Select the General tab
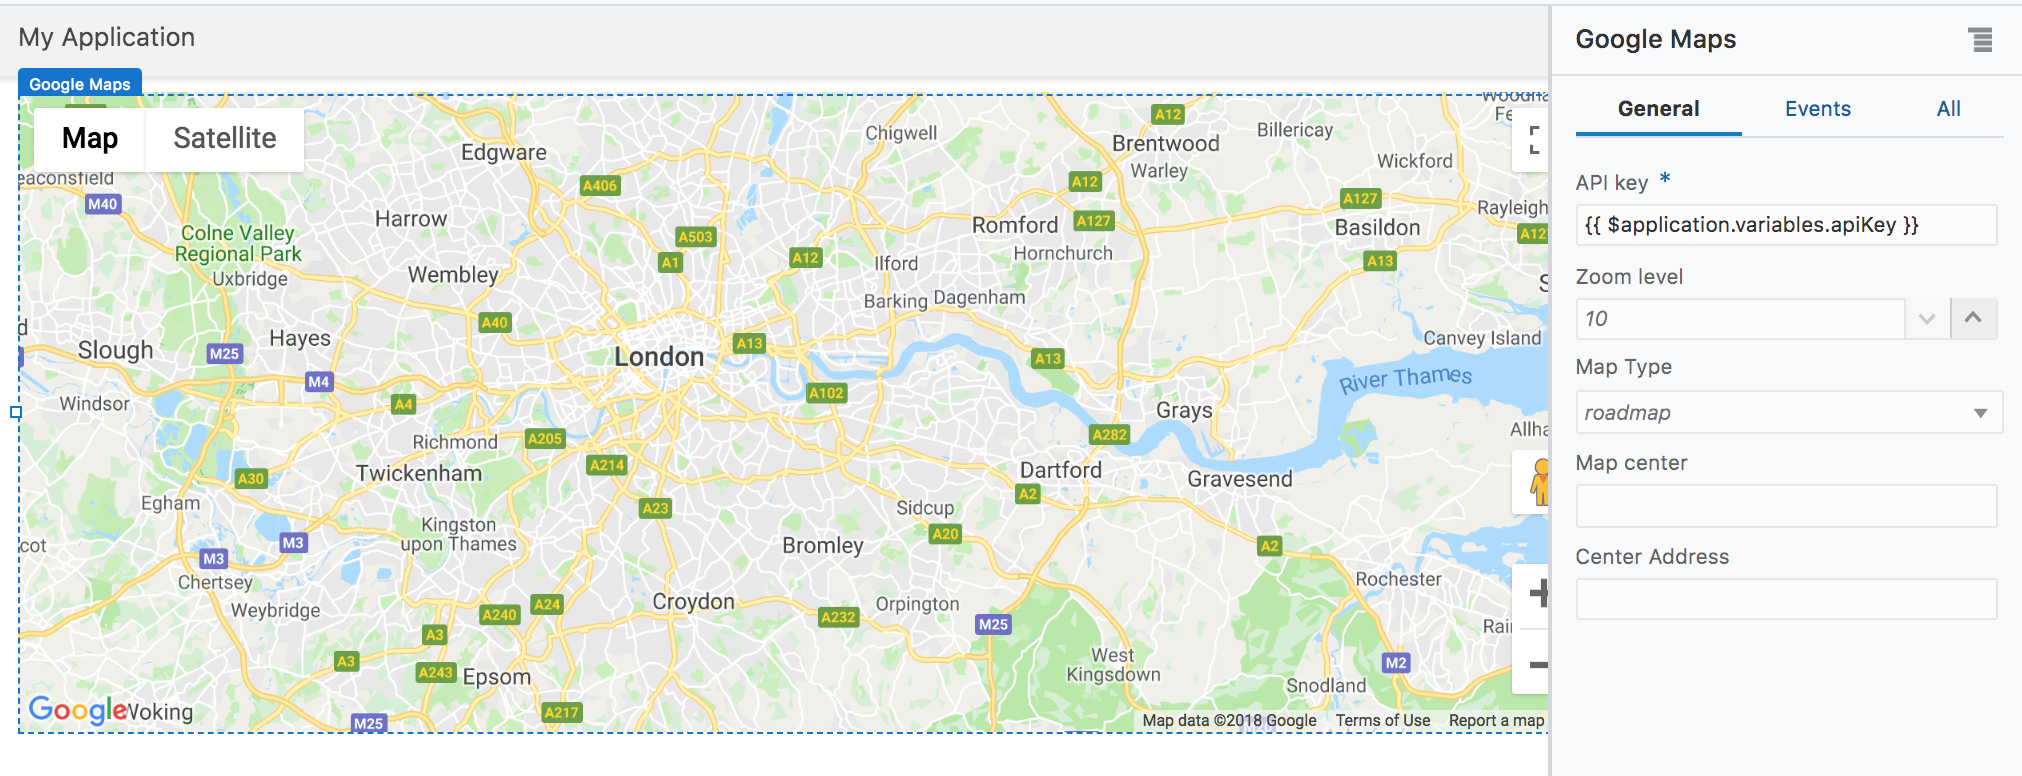This screenshot has height=776, width=2022. click(x=1658, y=109)
